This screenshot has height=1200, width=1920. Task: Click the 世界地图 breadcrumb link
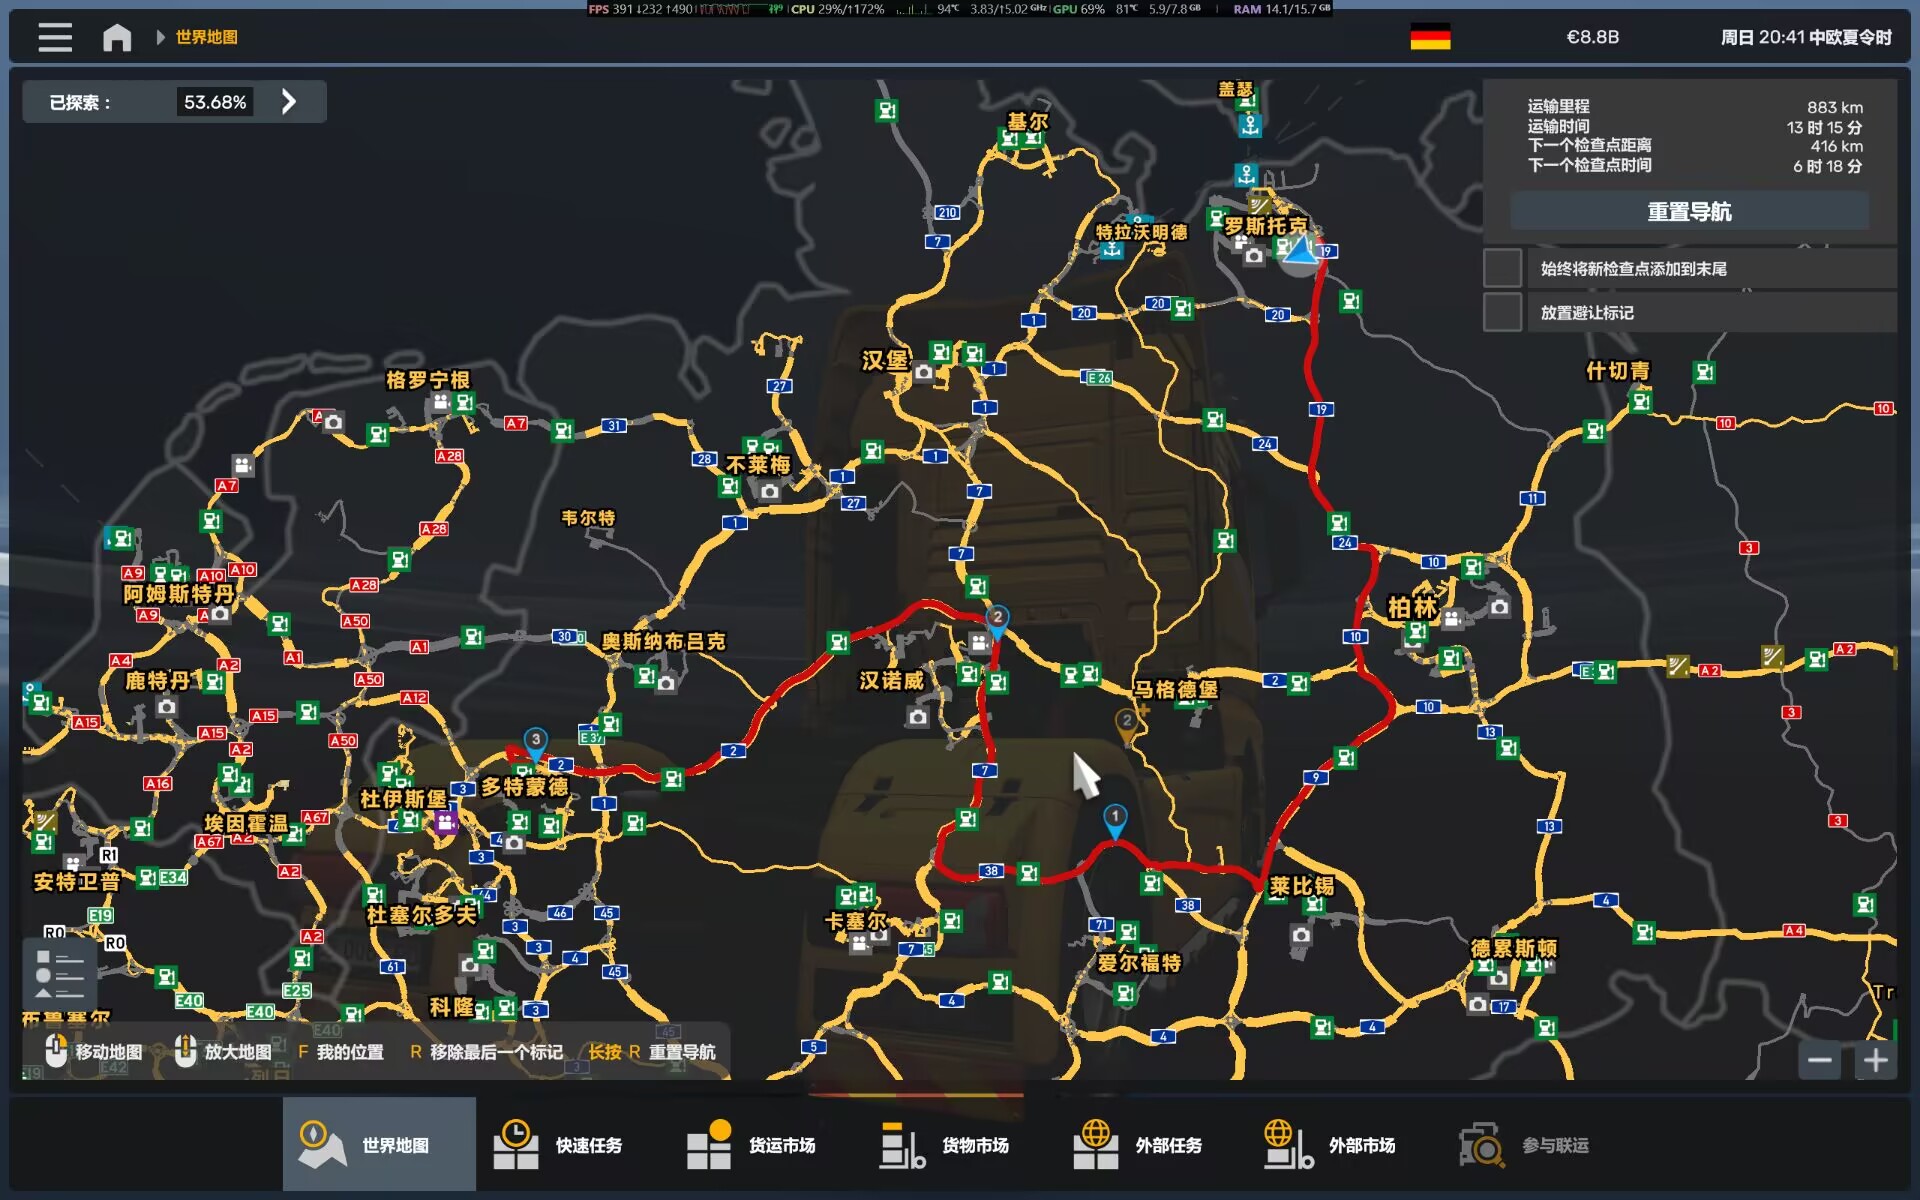tap(207, 38)
